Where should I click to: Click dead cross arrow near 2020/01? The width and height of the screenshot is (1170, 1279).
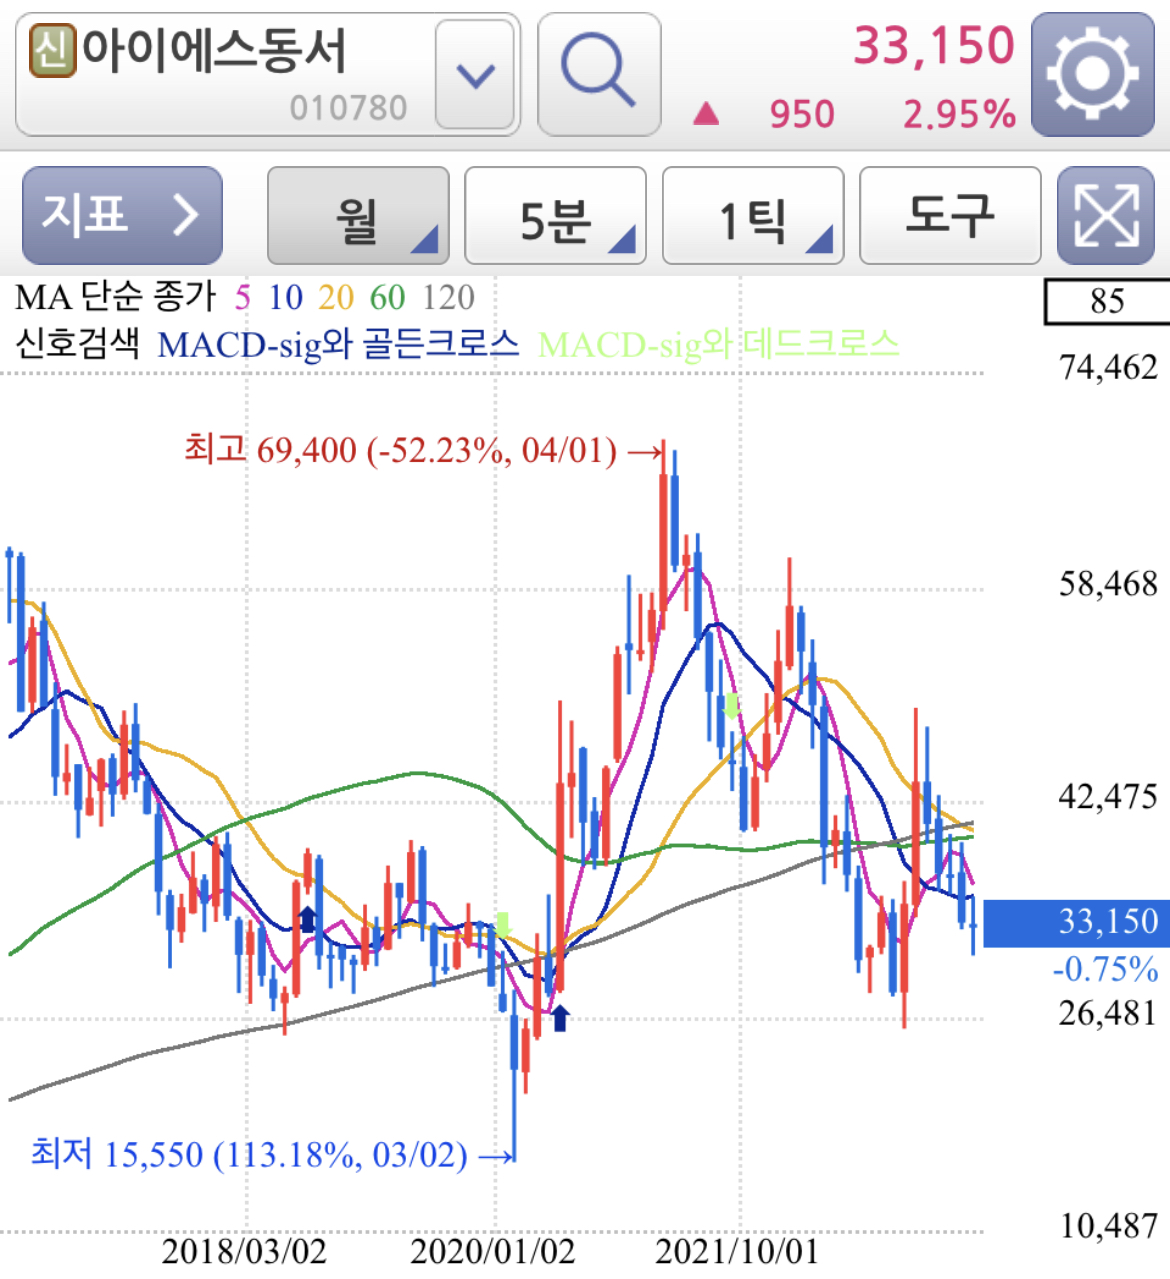click(x=503, y=925)
